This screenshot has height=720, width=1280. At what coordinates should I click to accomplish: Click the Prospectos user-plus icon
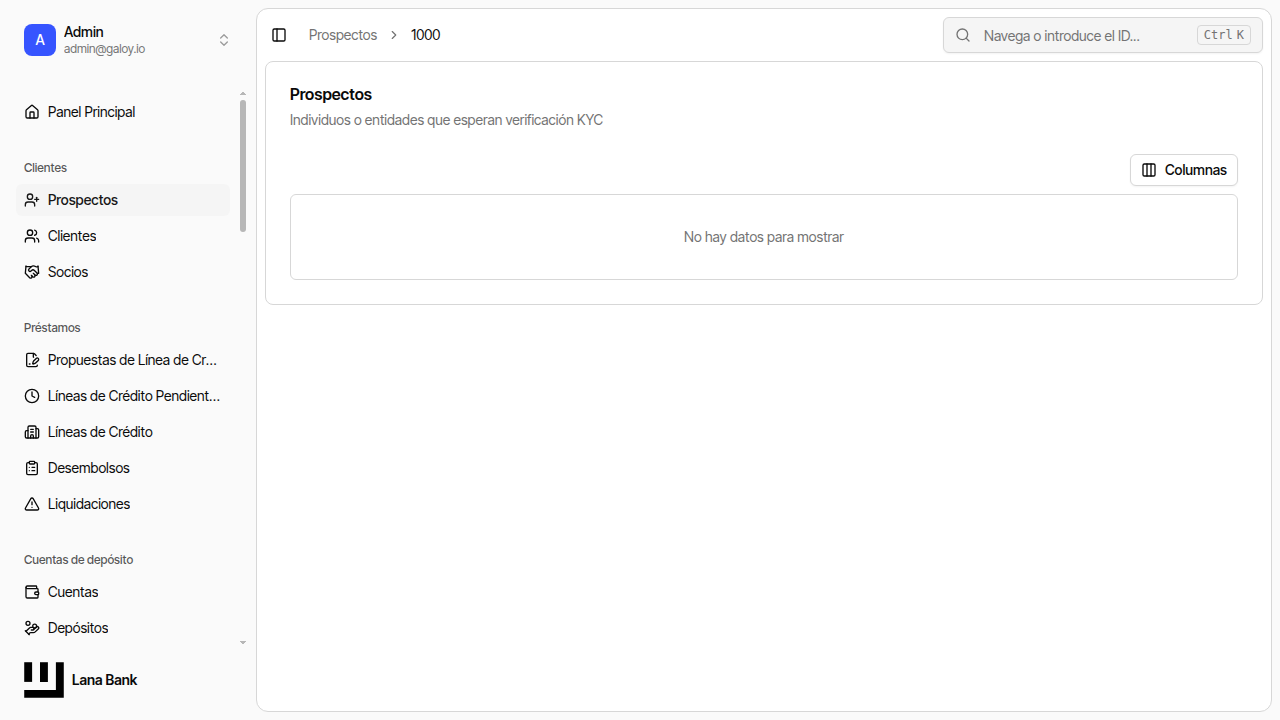pyautogui.click(x=32, y=200)
